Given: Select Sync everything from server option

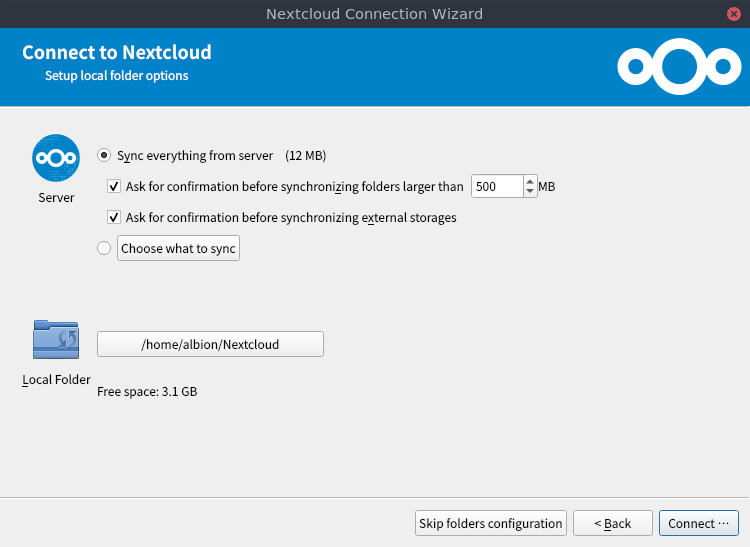Looking at the screenshot, I should 104,155.
